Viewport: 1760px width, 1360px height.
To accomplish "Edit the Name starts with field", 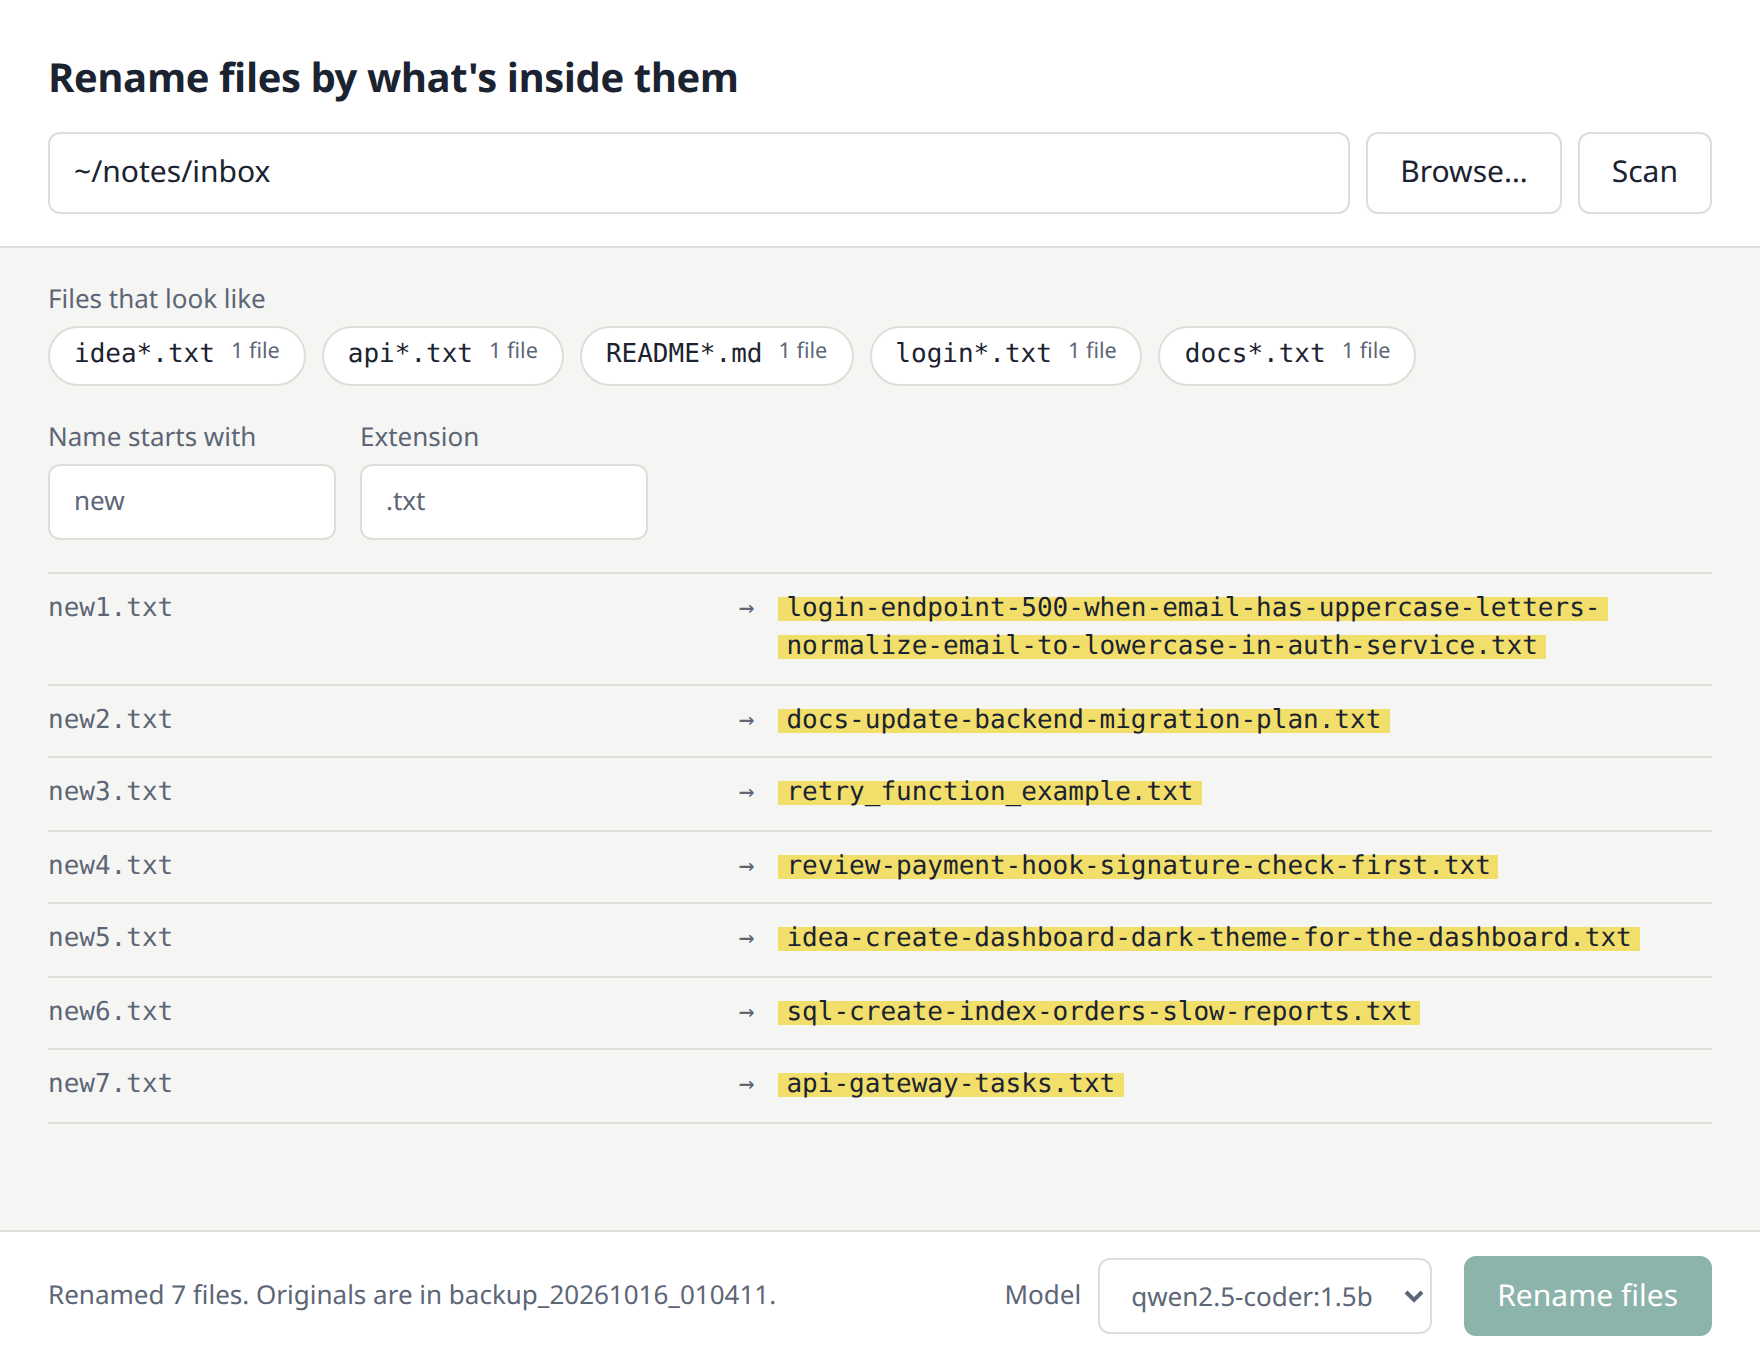I will 192,502.
